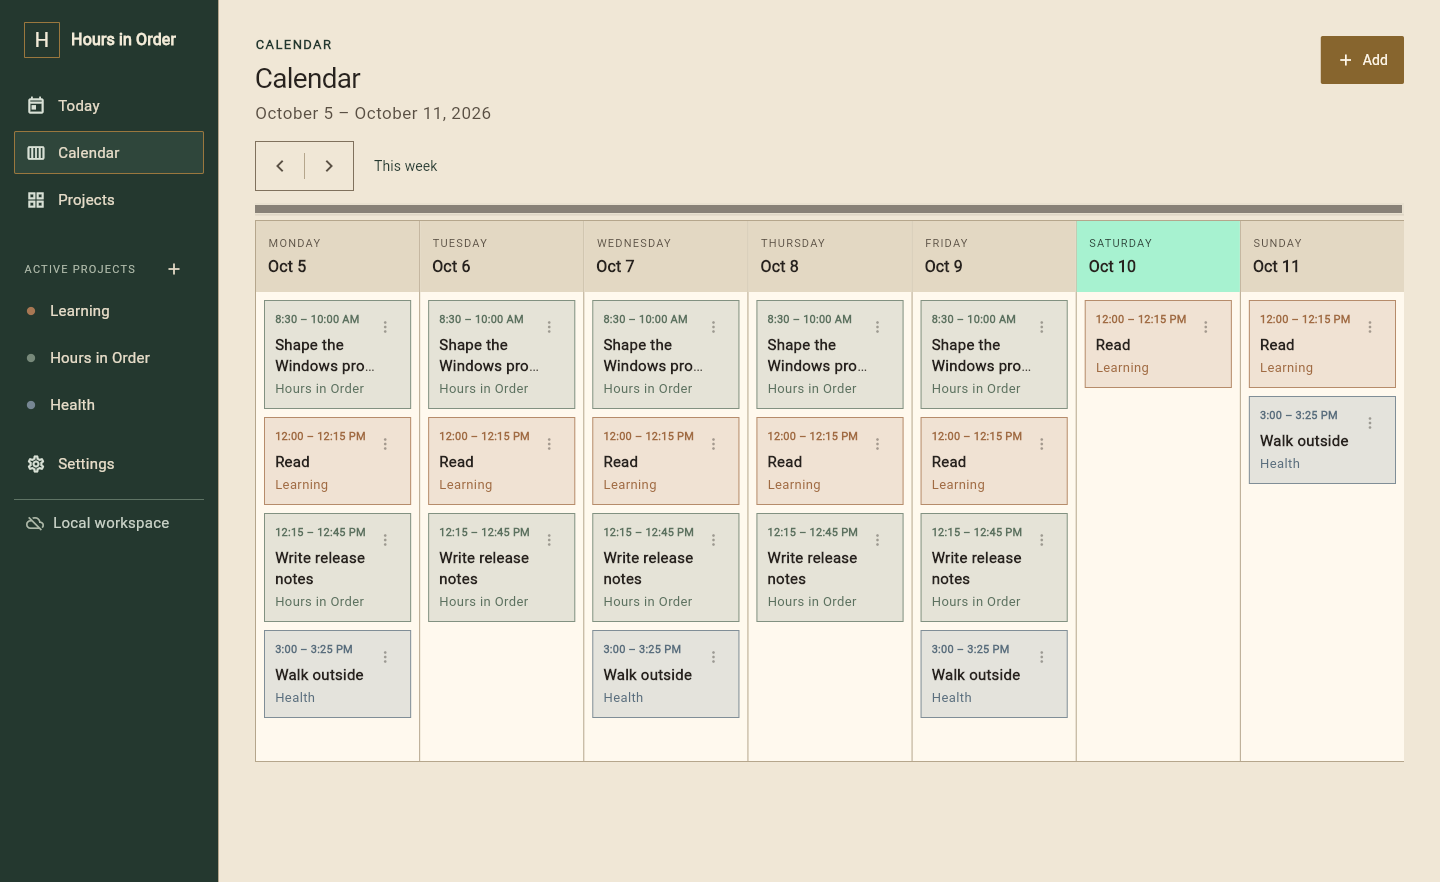Select the Wednesday Oct 7 column header
This screenshot has height=882, width=1440.
(665, 257)
